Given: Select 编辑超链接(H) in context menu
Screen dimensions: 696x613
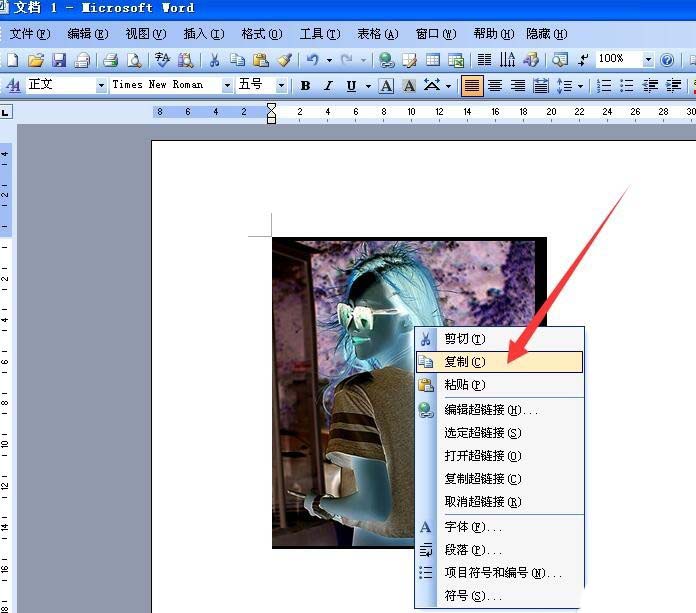Looking at the screenshot, I should pyautogui.click(x=499, y=410).
